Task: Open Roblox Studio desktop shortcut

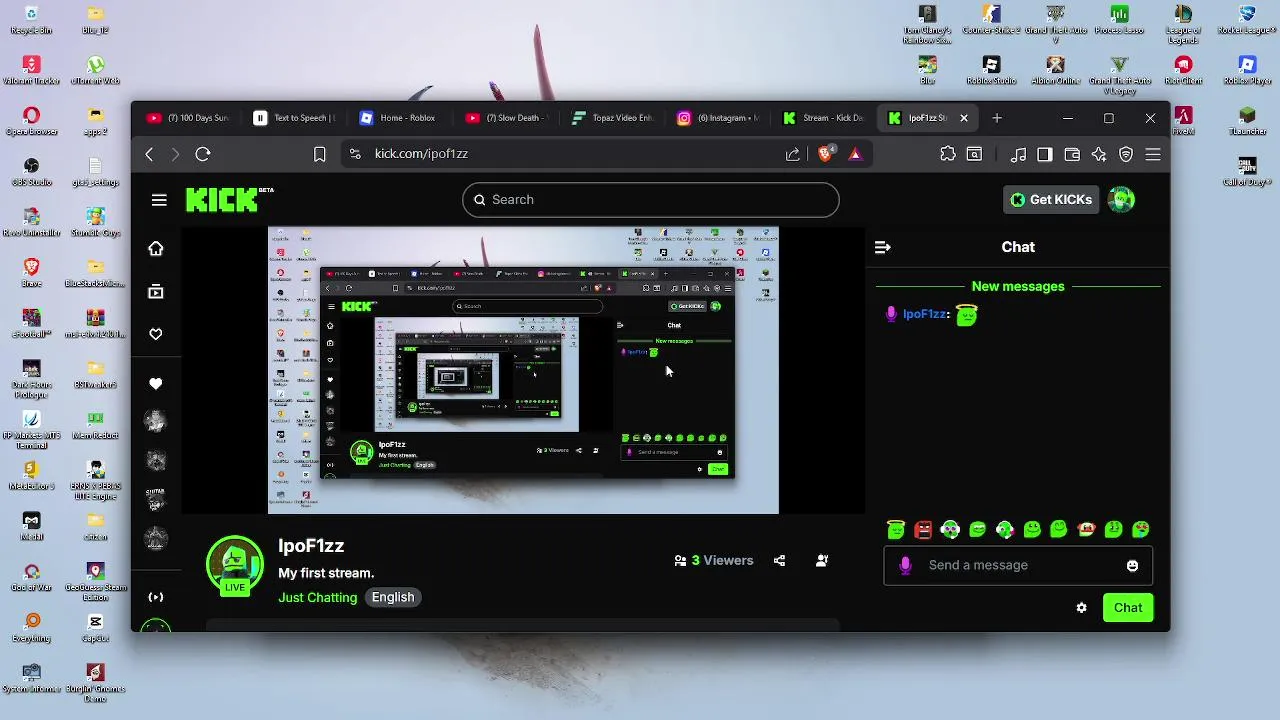Action: tap(991, 71)
